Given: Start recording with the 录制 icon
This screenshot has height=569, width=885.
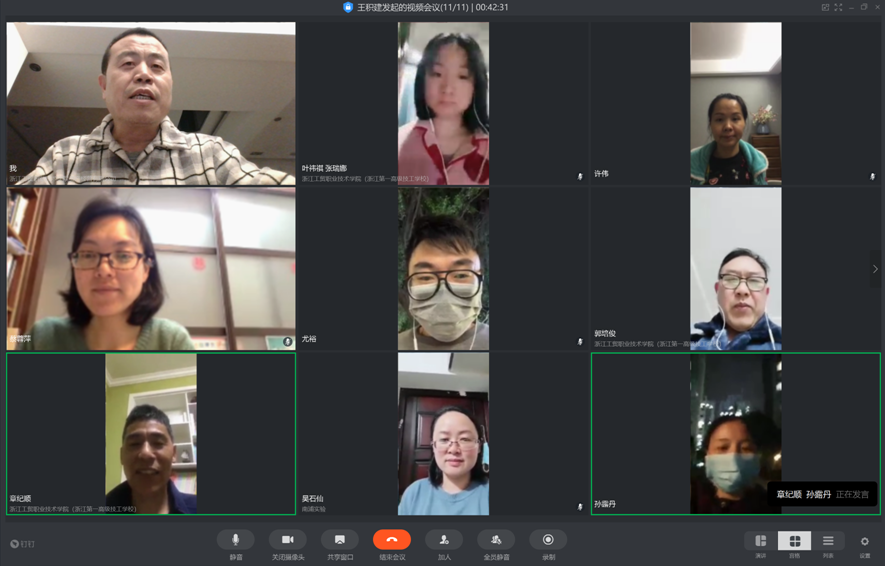Looking at the screenshot, I should 548,540.
